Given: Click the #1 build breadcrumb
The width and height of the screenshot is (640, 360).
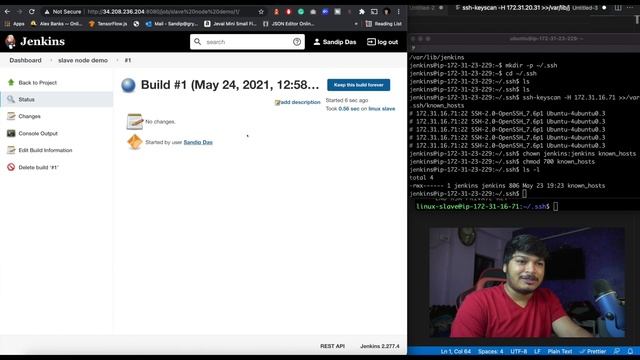Looking at the screenshot, I should (128, 60).
